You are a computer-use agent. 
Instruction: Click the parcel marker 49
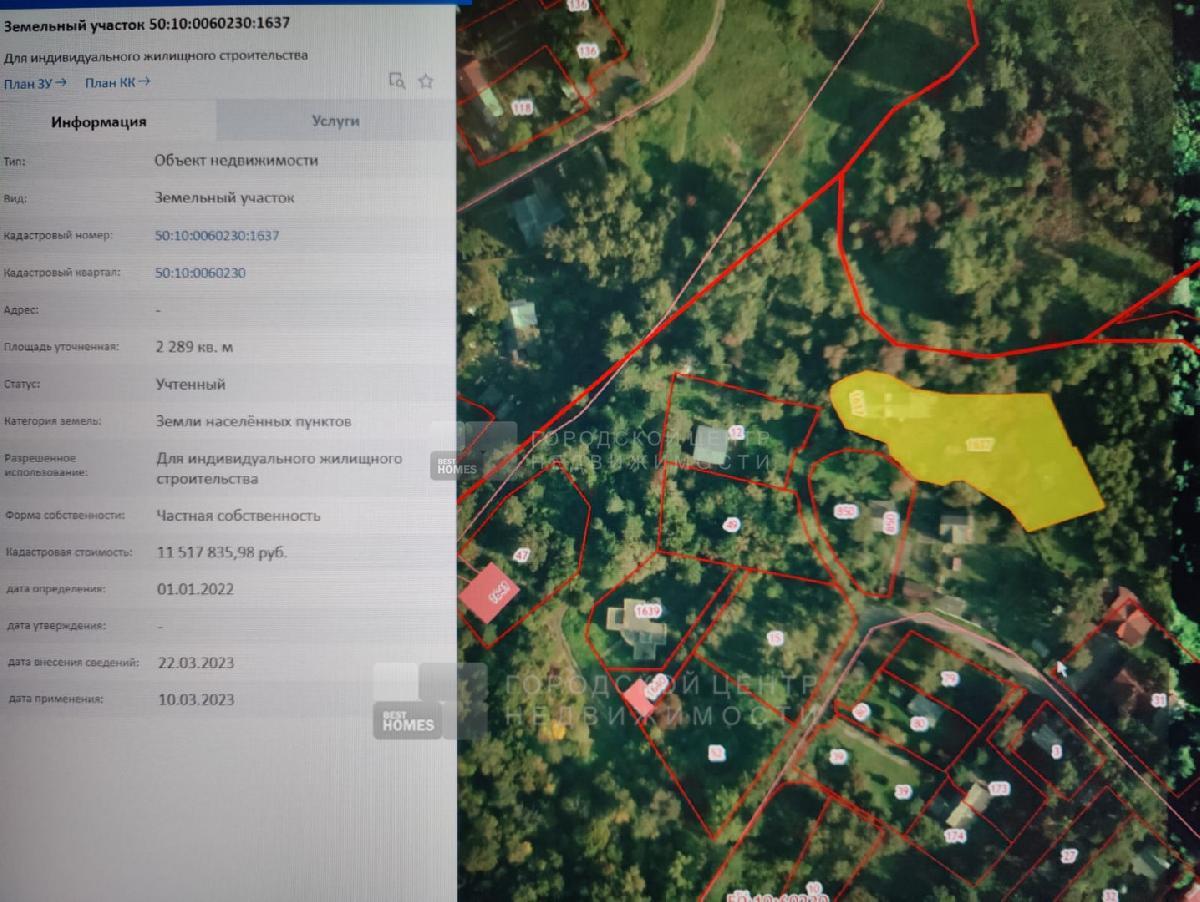(x=732, y=525)
